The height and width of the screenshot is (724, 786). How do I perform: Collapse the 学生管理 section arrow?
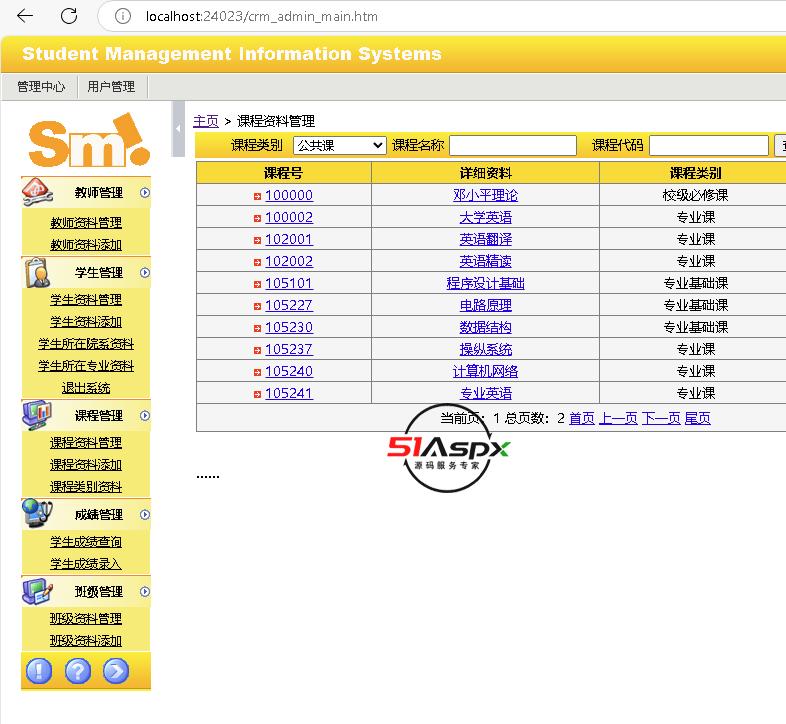click(x=145, y=273)
